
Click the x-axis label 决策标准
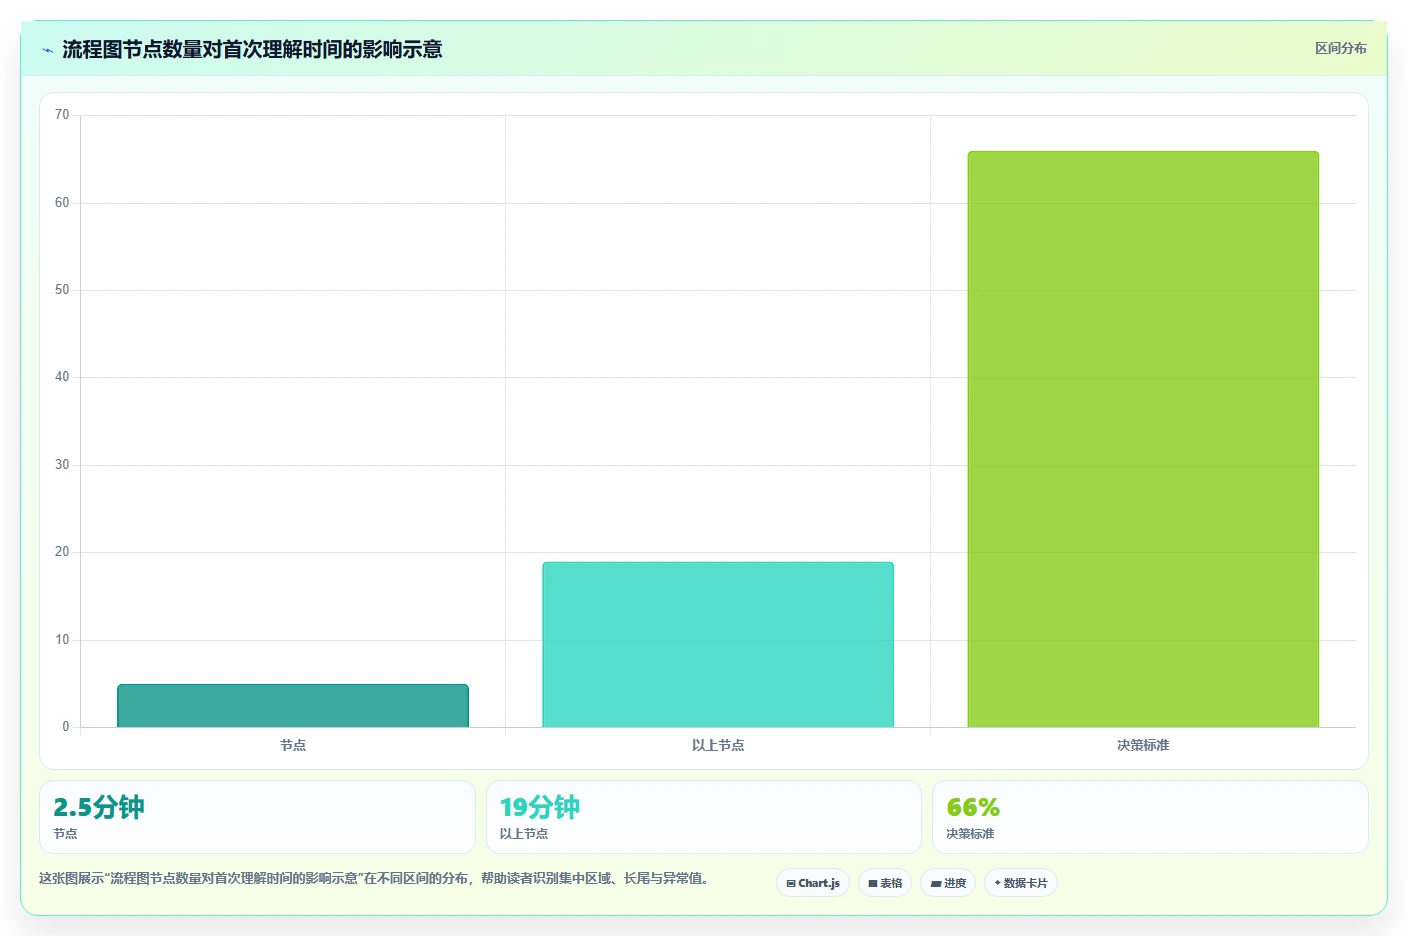[1143, 745]
